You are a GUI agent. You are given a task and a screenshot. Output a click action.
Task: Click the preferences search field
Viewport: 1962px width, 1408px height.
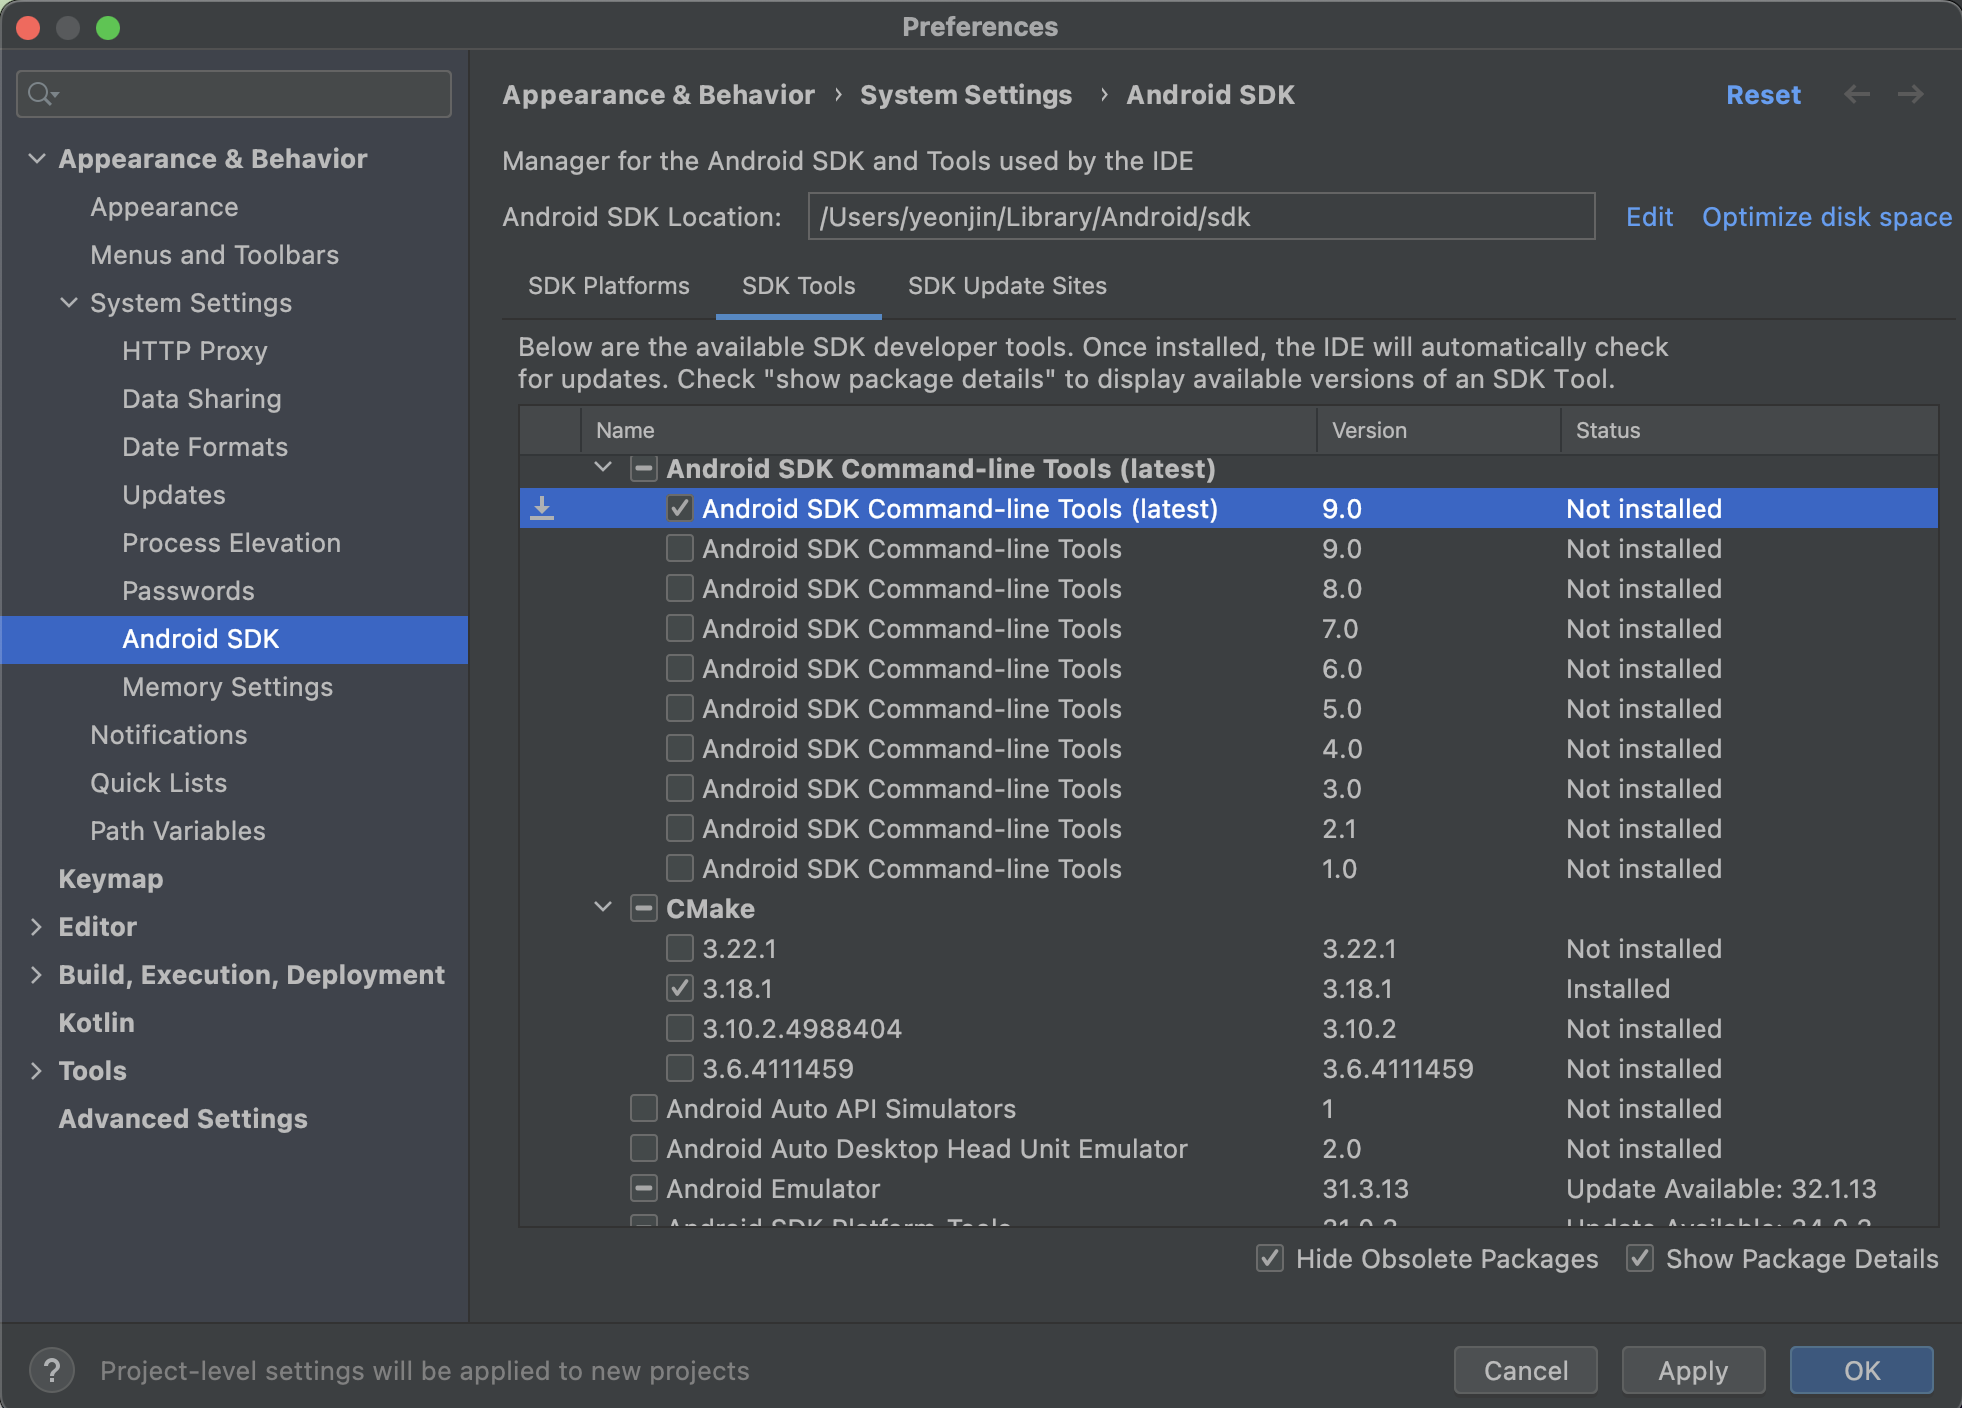pos(234,94)
